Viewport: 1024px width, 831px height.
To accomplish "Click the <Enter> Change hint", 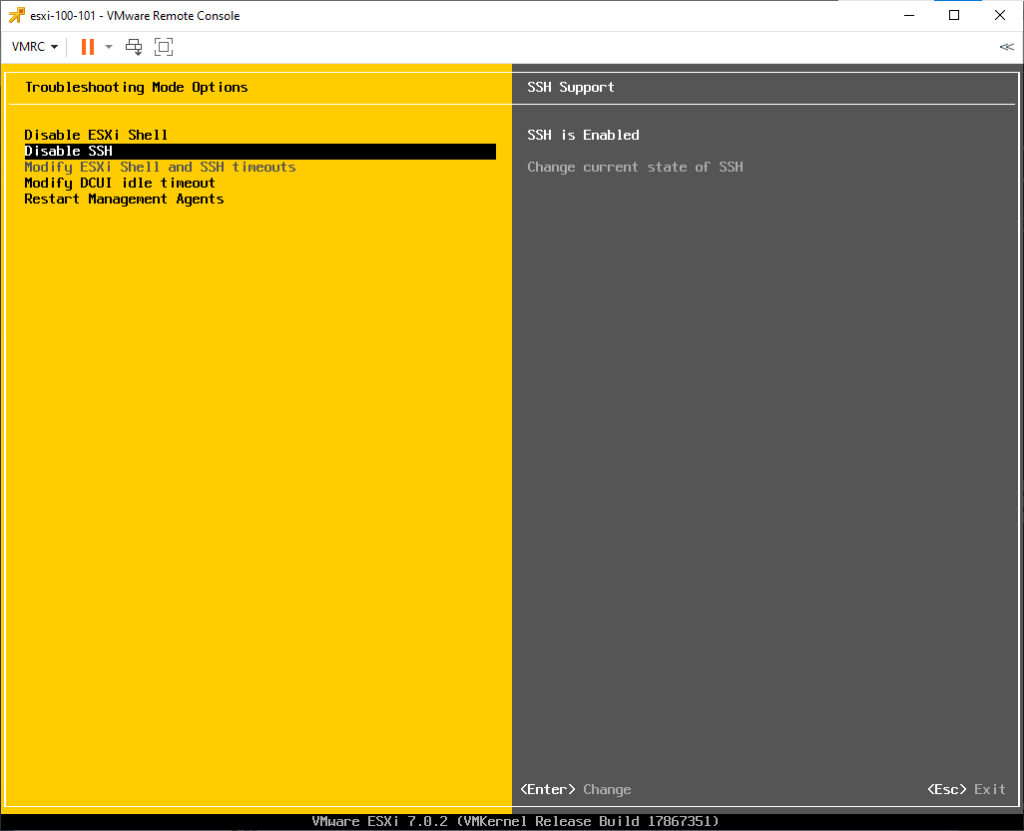I will (x=576, y=789).
